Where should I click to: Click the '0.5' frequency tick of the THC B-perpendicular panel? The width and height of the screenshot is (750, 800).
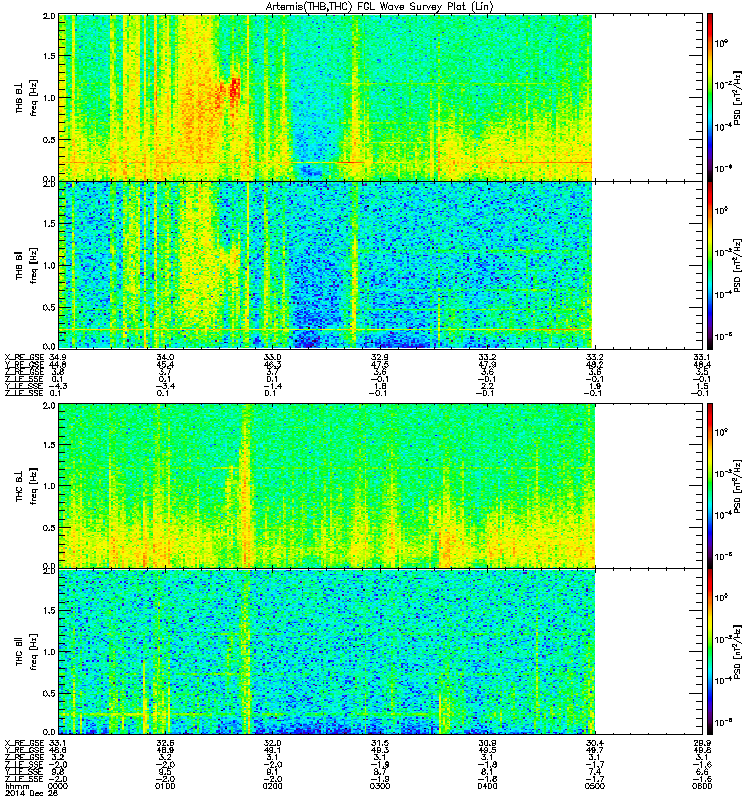[x=49, y=528]
